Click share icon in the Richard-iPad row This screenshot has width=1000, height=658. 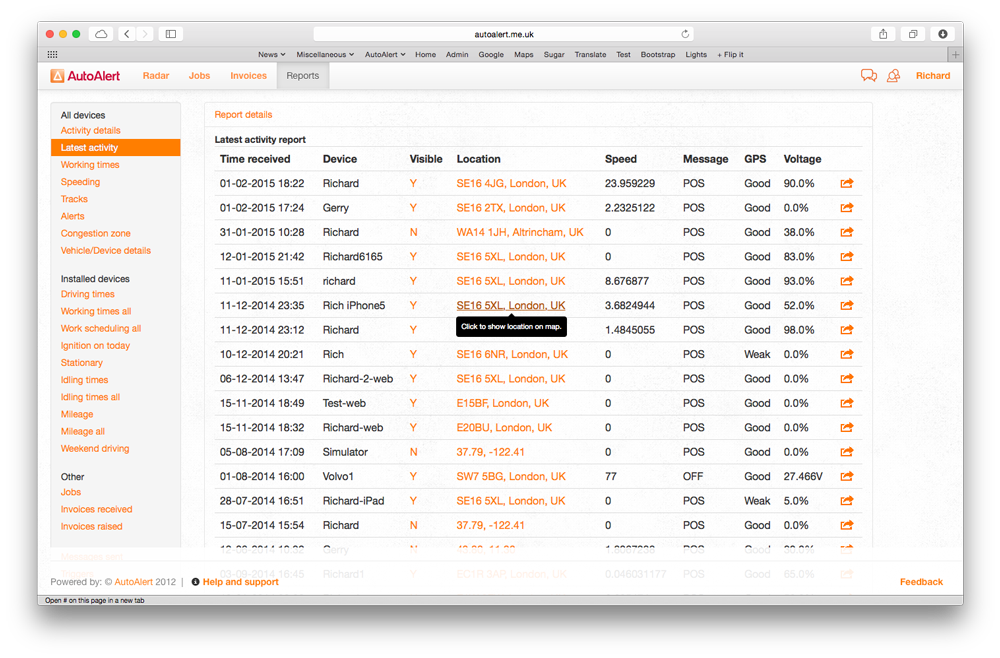click(x=846, y=501)
